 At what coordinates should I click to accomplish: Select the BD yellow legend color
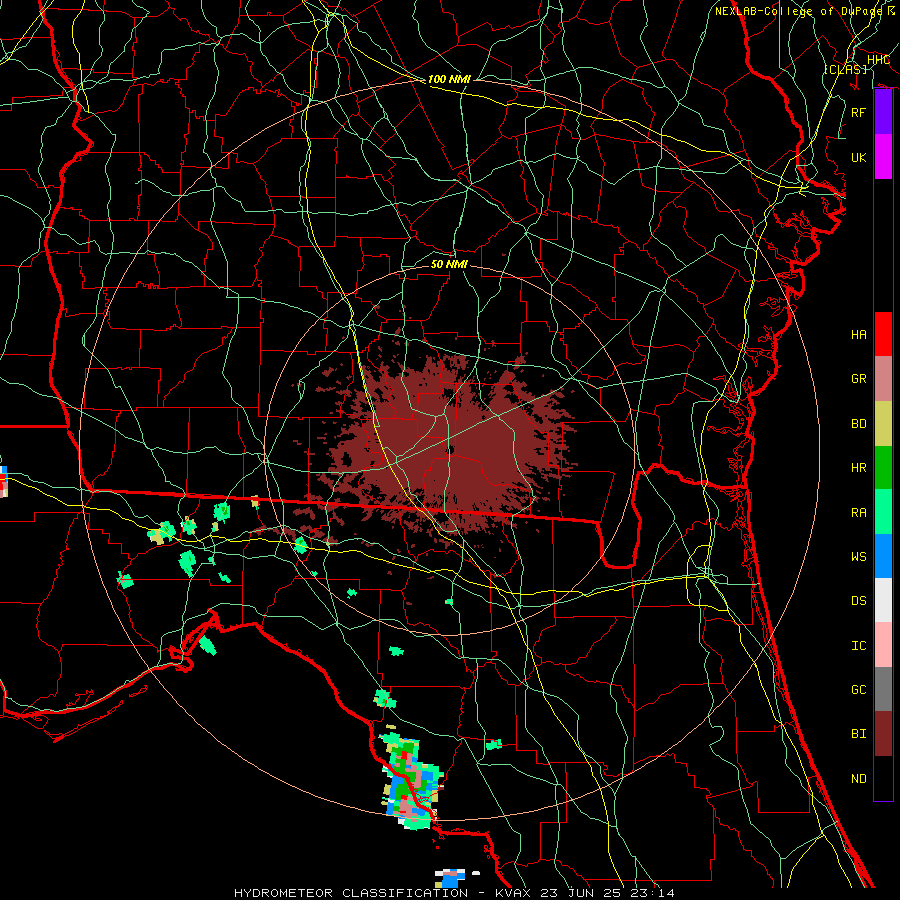[883, 424]
